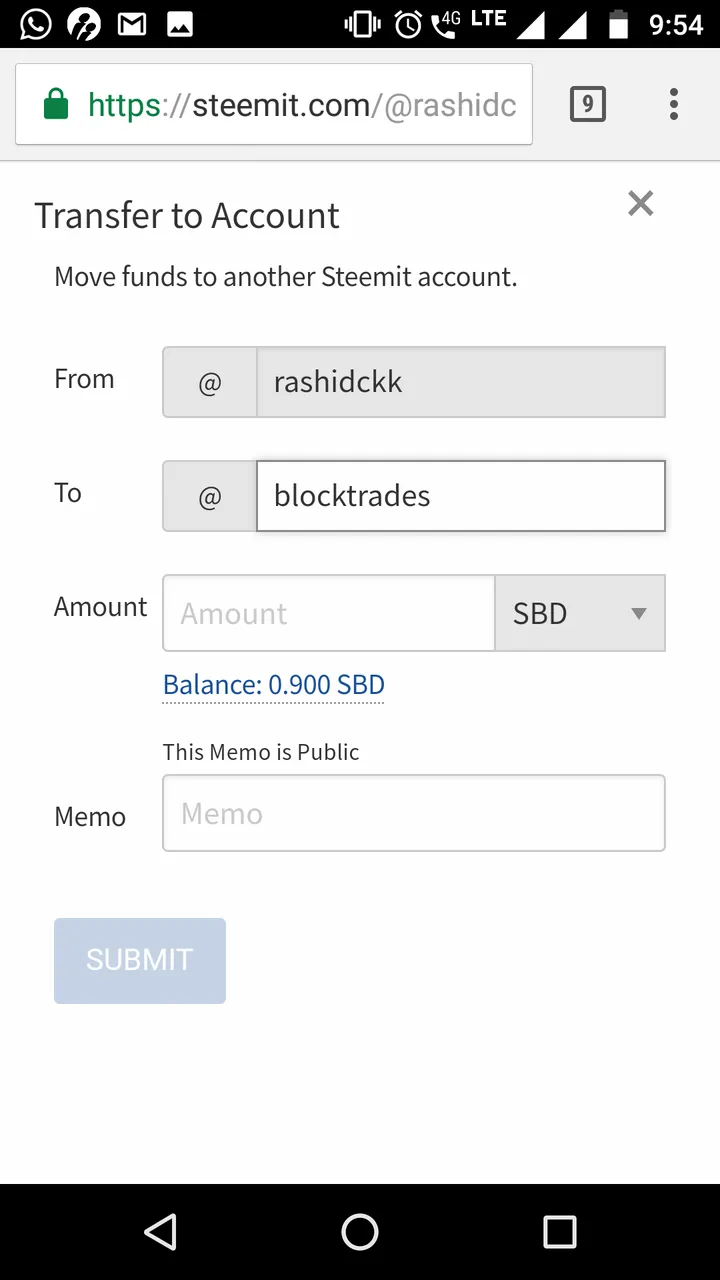Tap the Android recent apps square button
Viewport: 720px width, 1280px height.
560,1232
